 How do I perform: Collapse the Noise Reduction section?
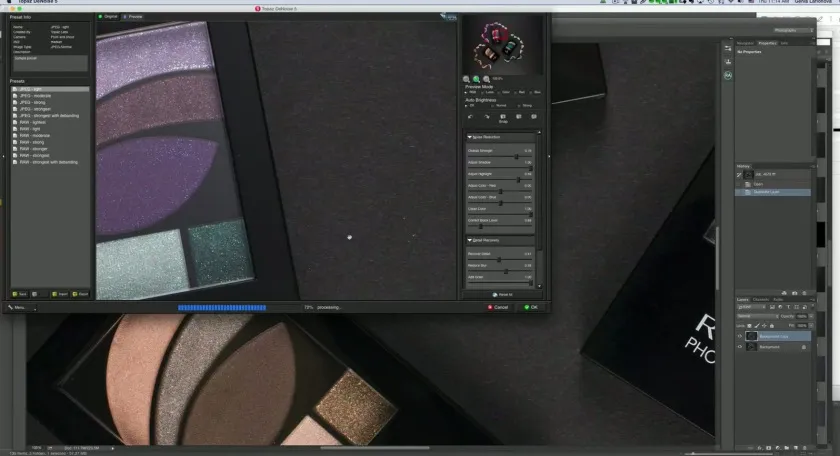click(470, 137)
